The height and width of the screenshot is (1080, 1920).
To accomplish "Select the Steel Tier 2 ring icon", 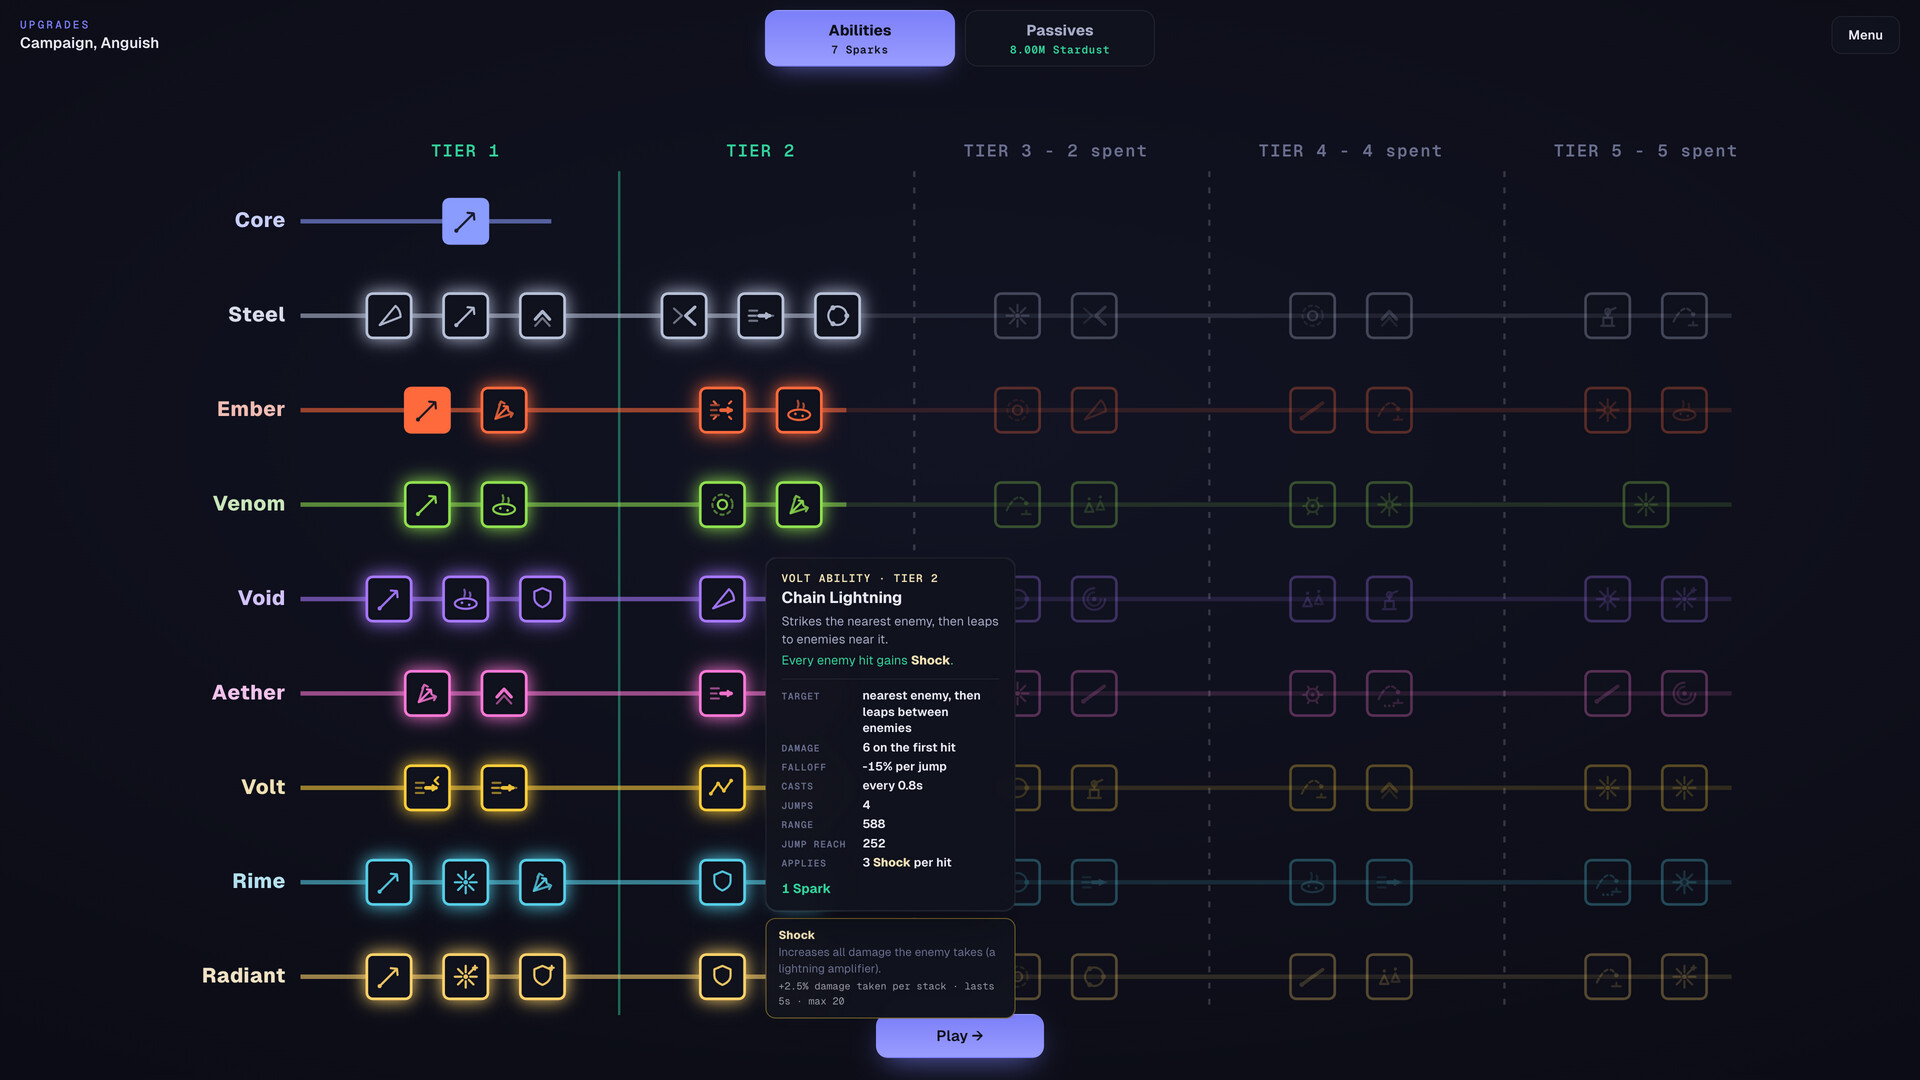I will (x=837, y=316).
